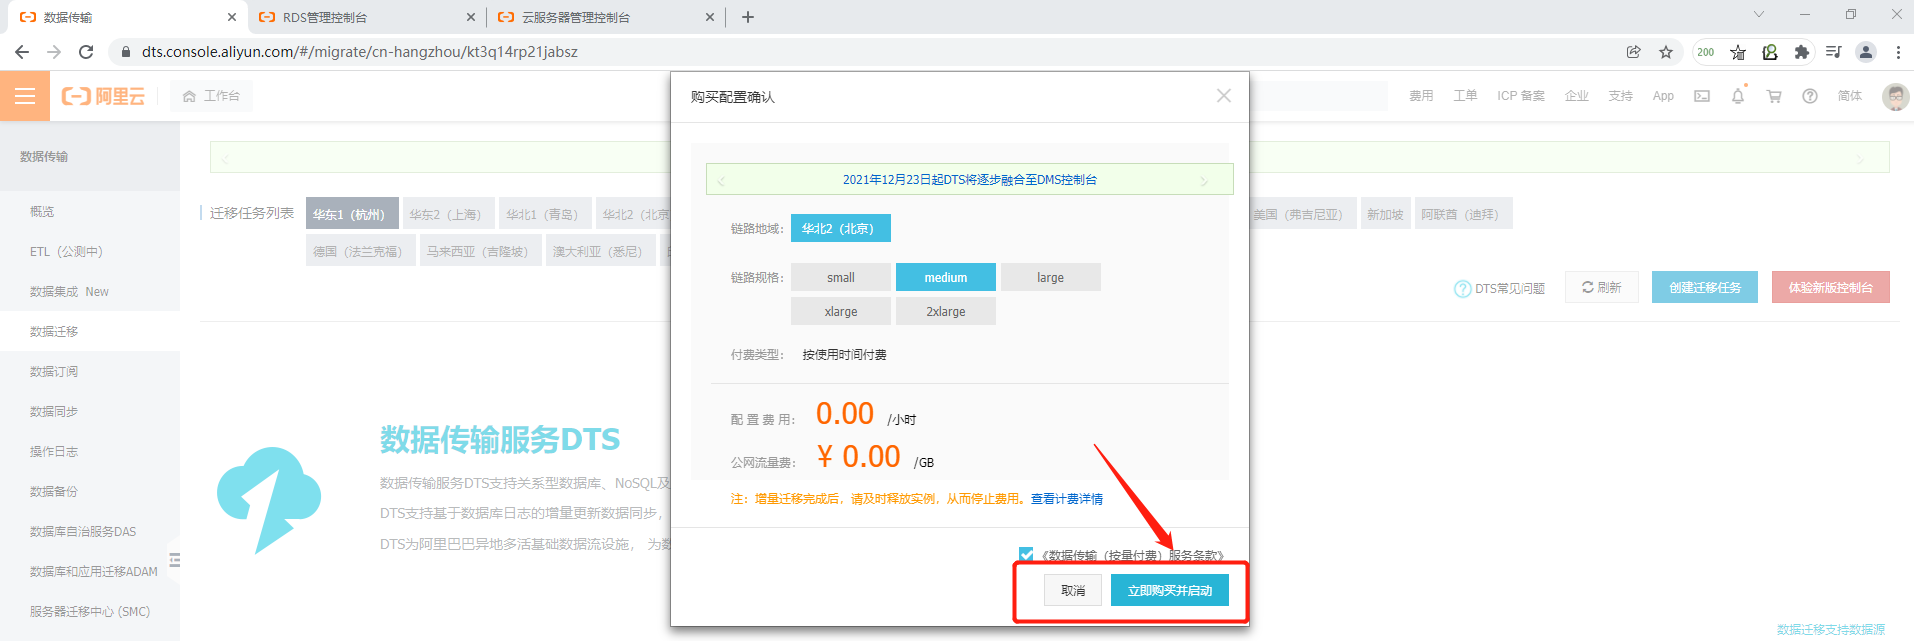Viewport: 1914px width, 641px height.
Task: Select 华东2 (上海) region tab
Action: (448, 214)
